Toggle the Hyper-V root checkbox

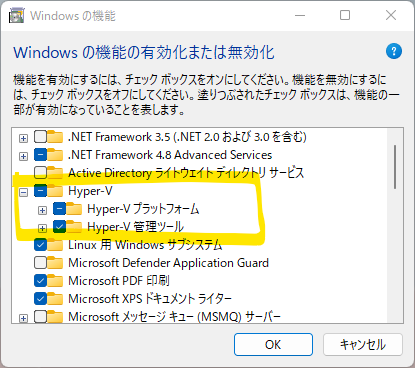[40, 191]
